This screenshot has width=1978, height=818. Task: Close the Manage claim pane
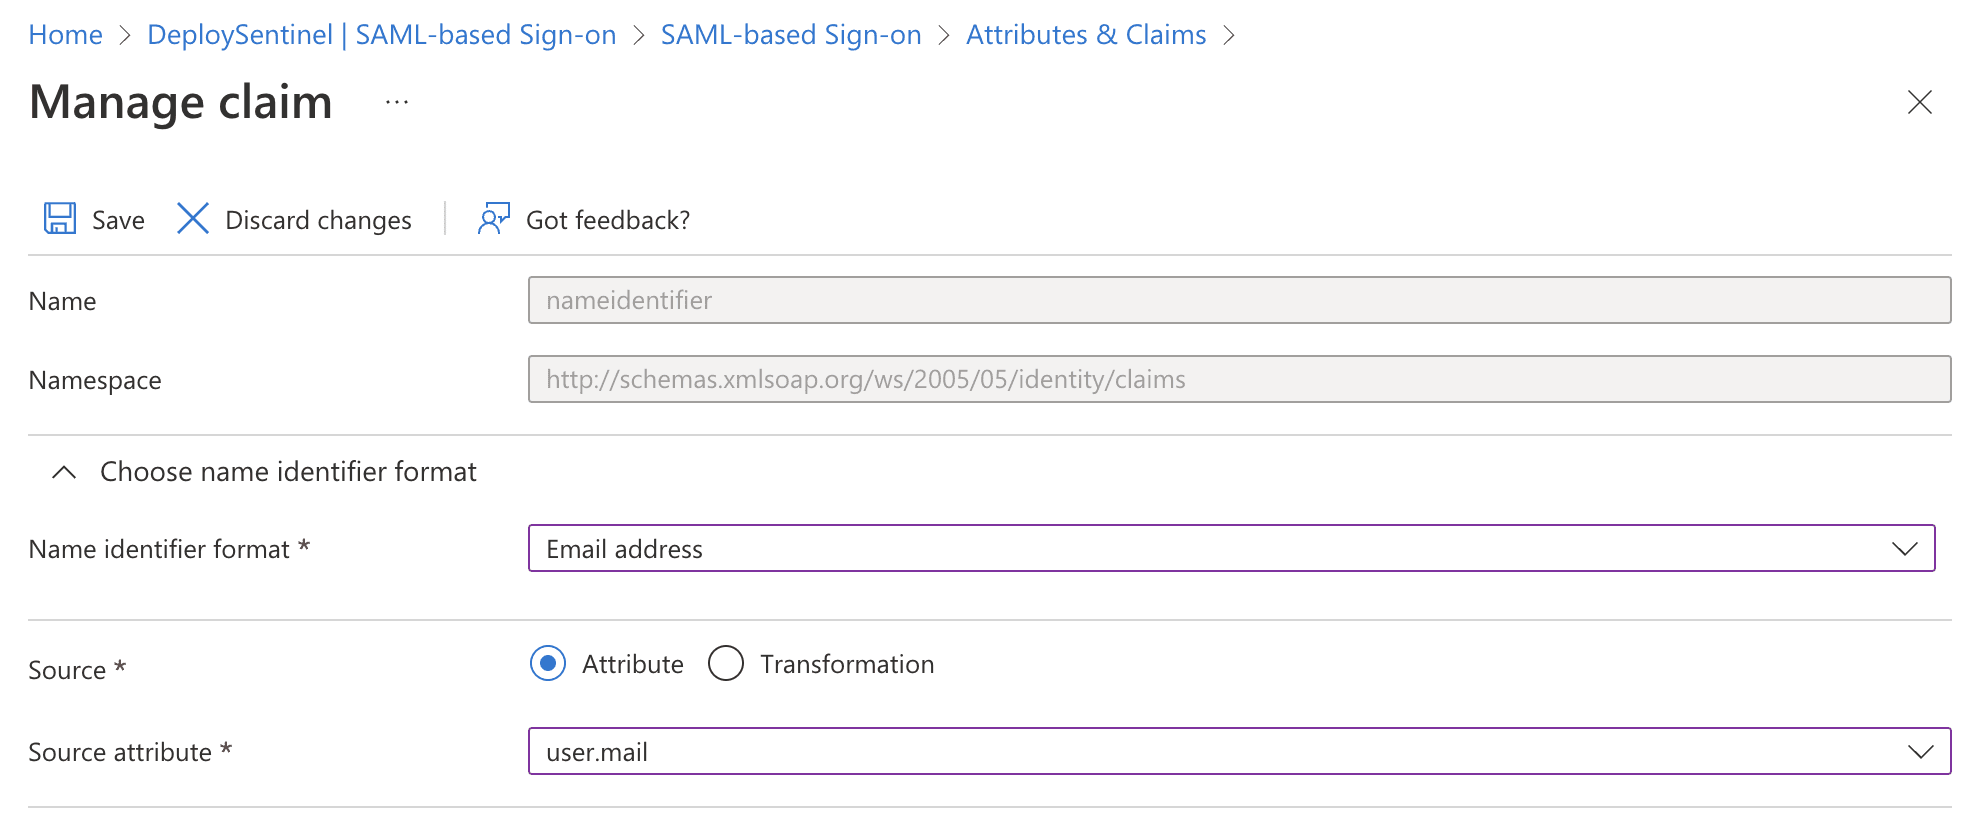(x=1920, y=102)
